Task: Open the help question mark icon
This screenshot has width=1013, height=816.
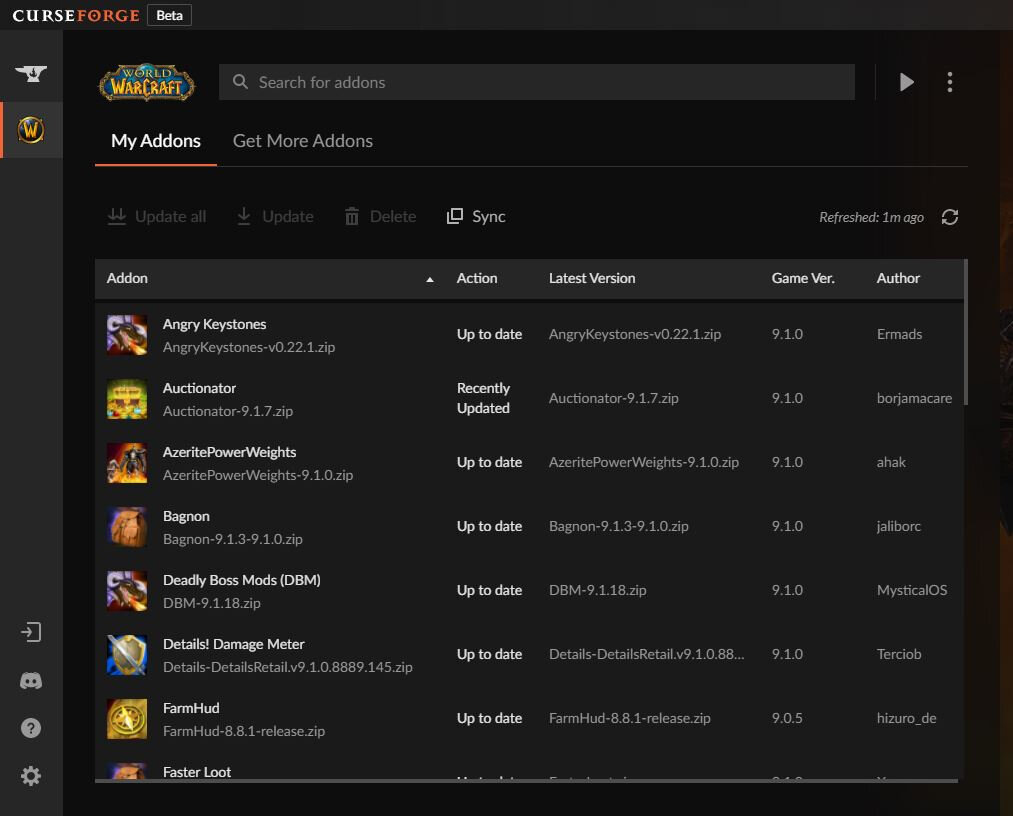Action: pyautogui.click(x=31, y=728)
